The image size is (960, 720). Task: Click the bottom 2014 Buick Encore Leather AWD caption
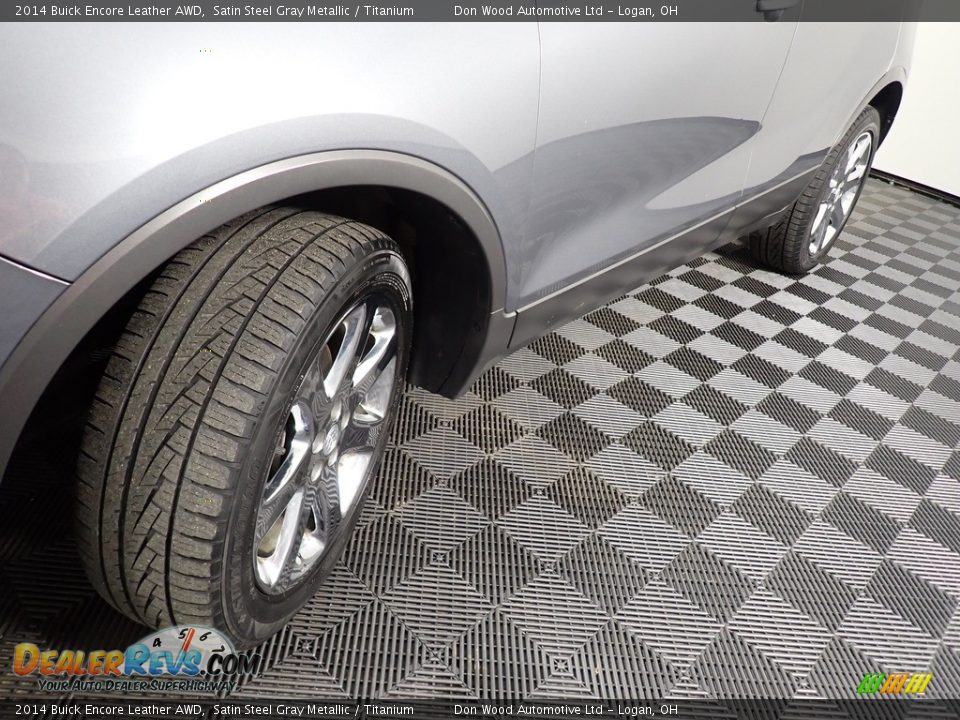point(110,708)
